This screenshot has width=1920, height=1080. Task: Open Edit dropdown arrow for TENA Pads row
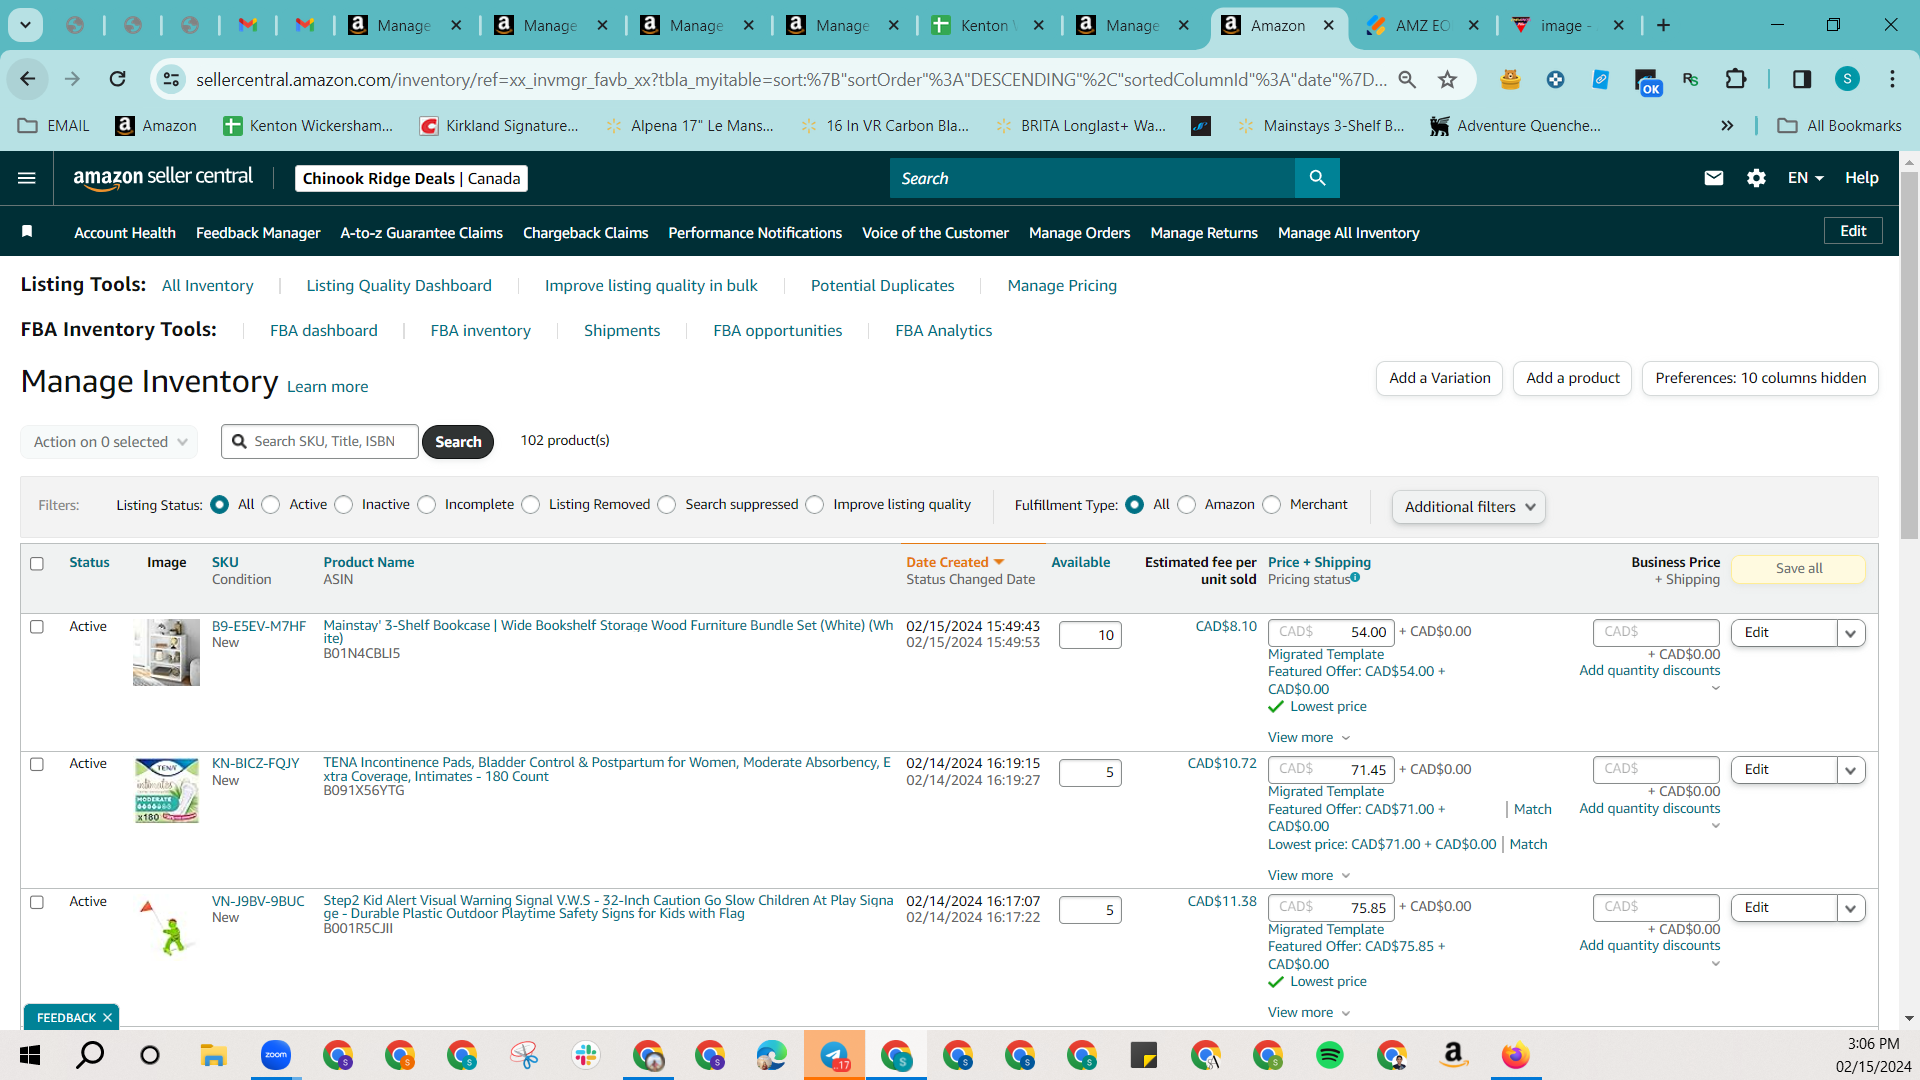coord(1851,770)
